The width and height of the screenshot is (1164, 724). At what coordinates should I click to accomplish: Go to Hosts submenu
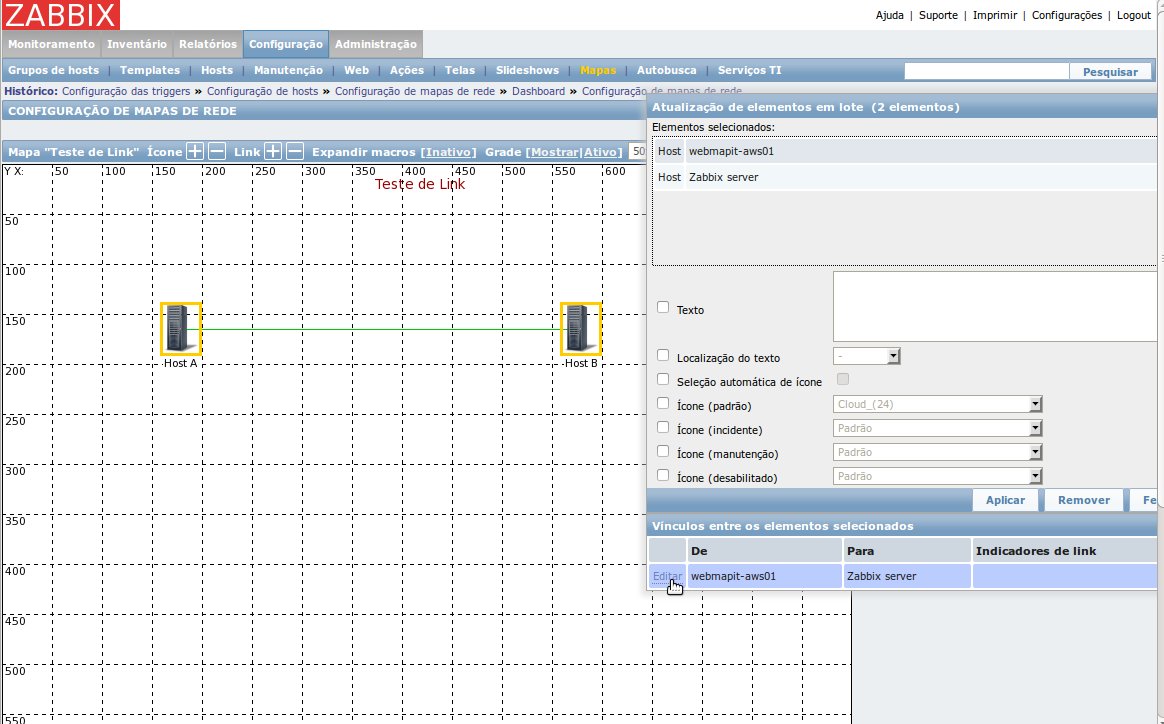tap(217, 70)
